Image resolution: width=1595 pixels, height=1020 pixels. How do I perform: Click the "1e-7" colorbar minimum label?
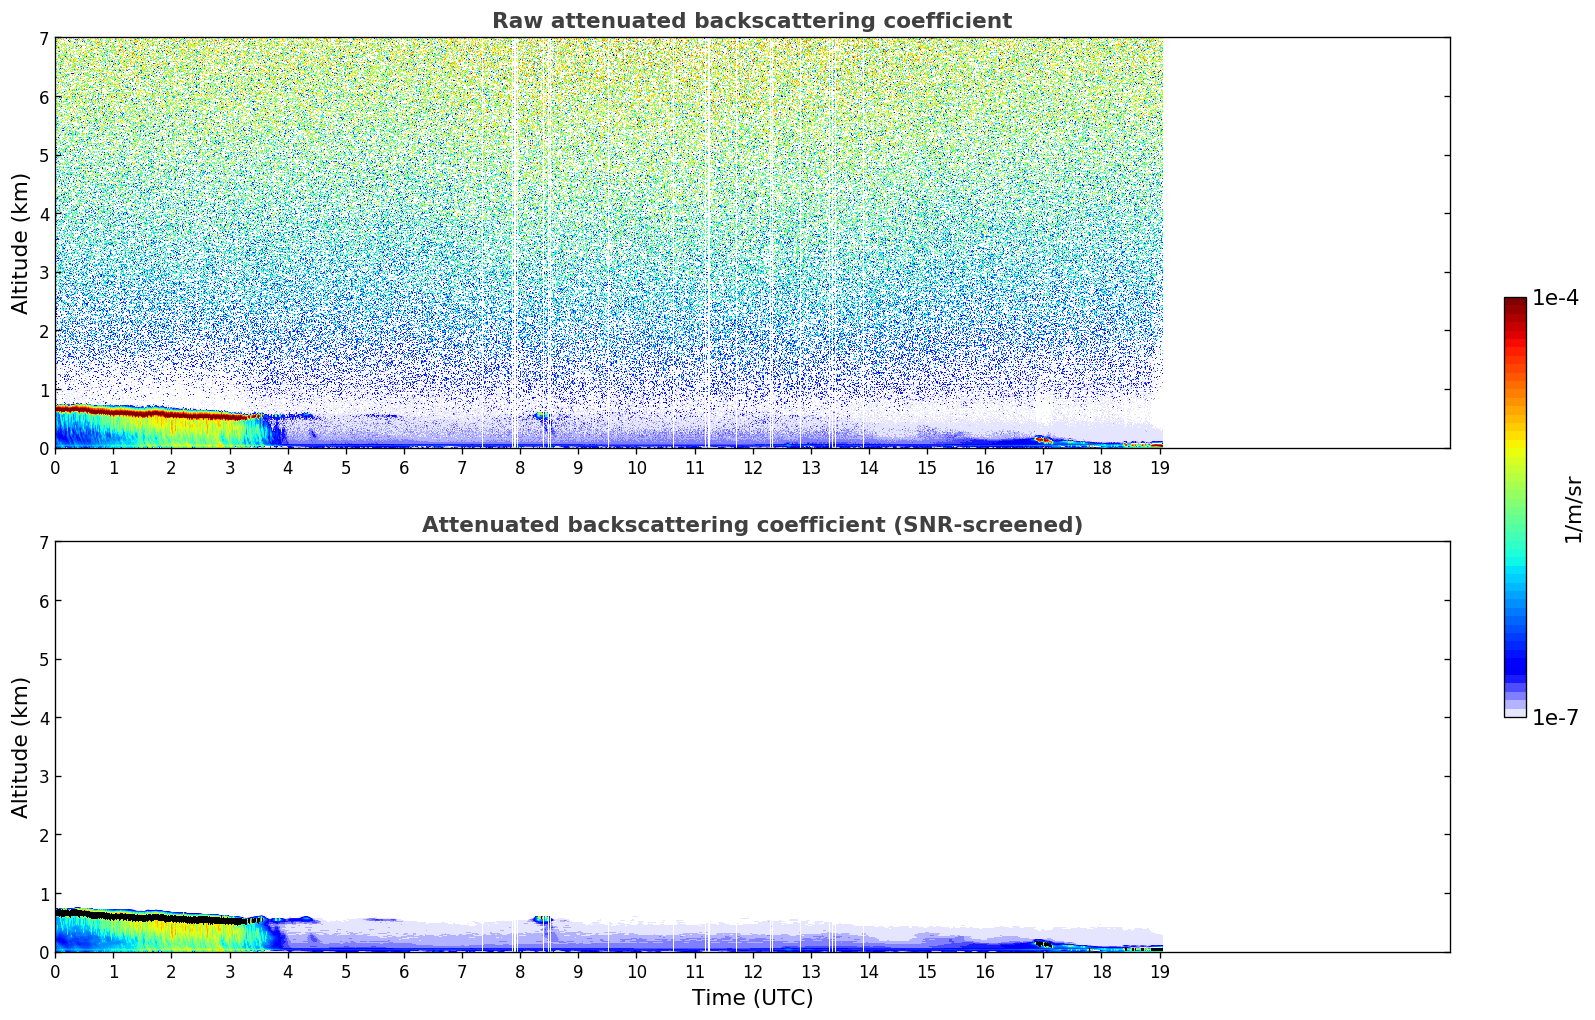click(x=1555, y=718)
